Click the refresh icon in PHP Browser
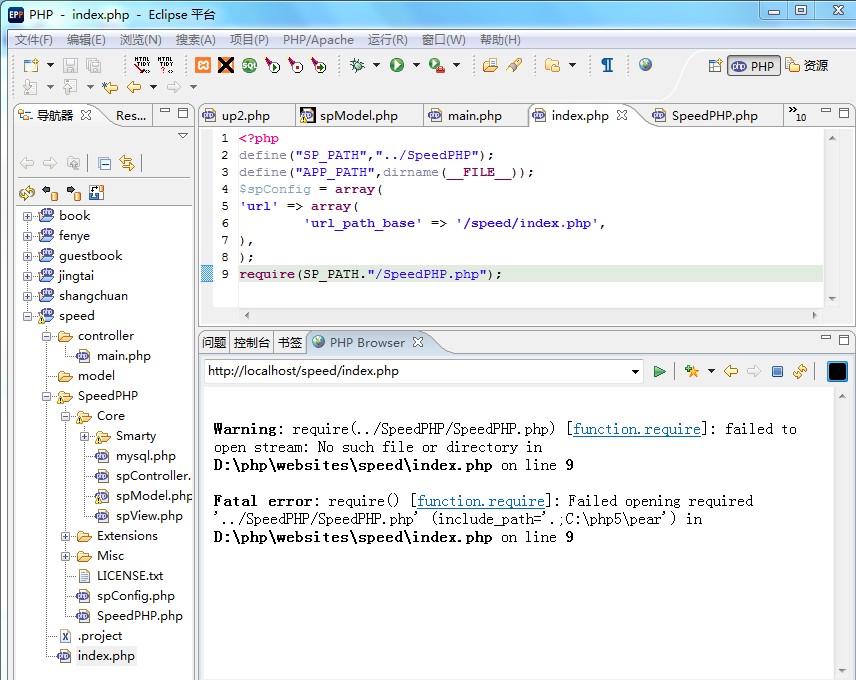856x680 pixels. point(800,372)
